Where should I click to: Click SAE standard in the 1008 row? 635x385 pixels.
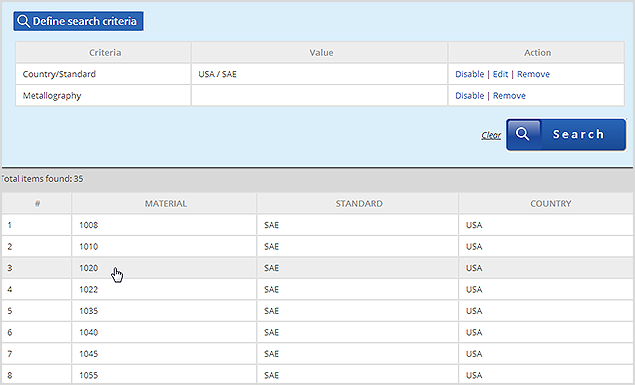pyautogui.click(x=271, y=225)
